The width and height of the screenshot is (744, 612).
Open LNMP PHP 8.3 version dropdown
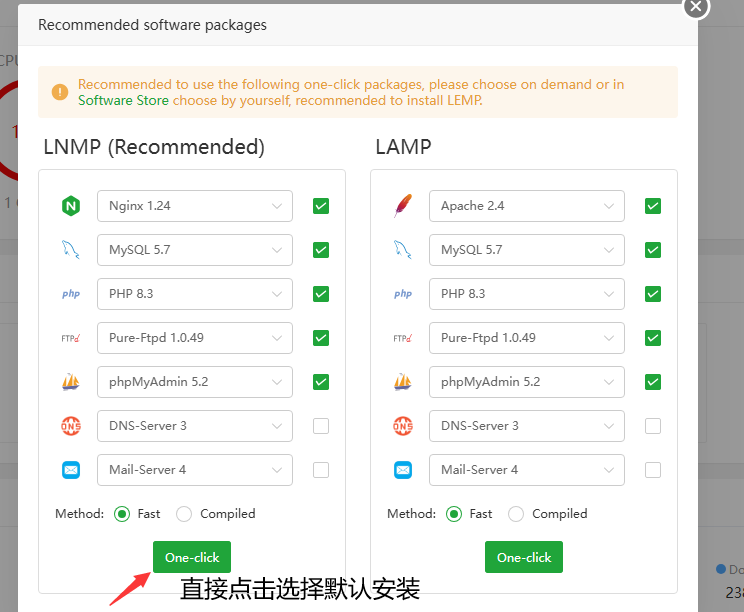click(195, 294)
